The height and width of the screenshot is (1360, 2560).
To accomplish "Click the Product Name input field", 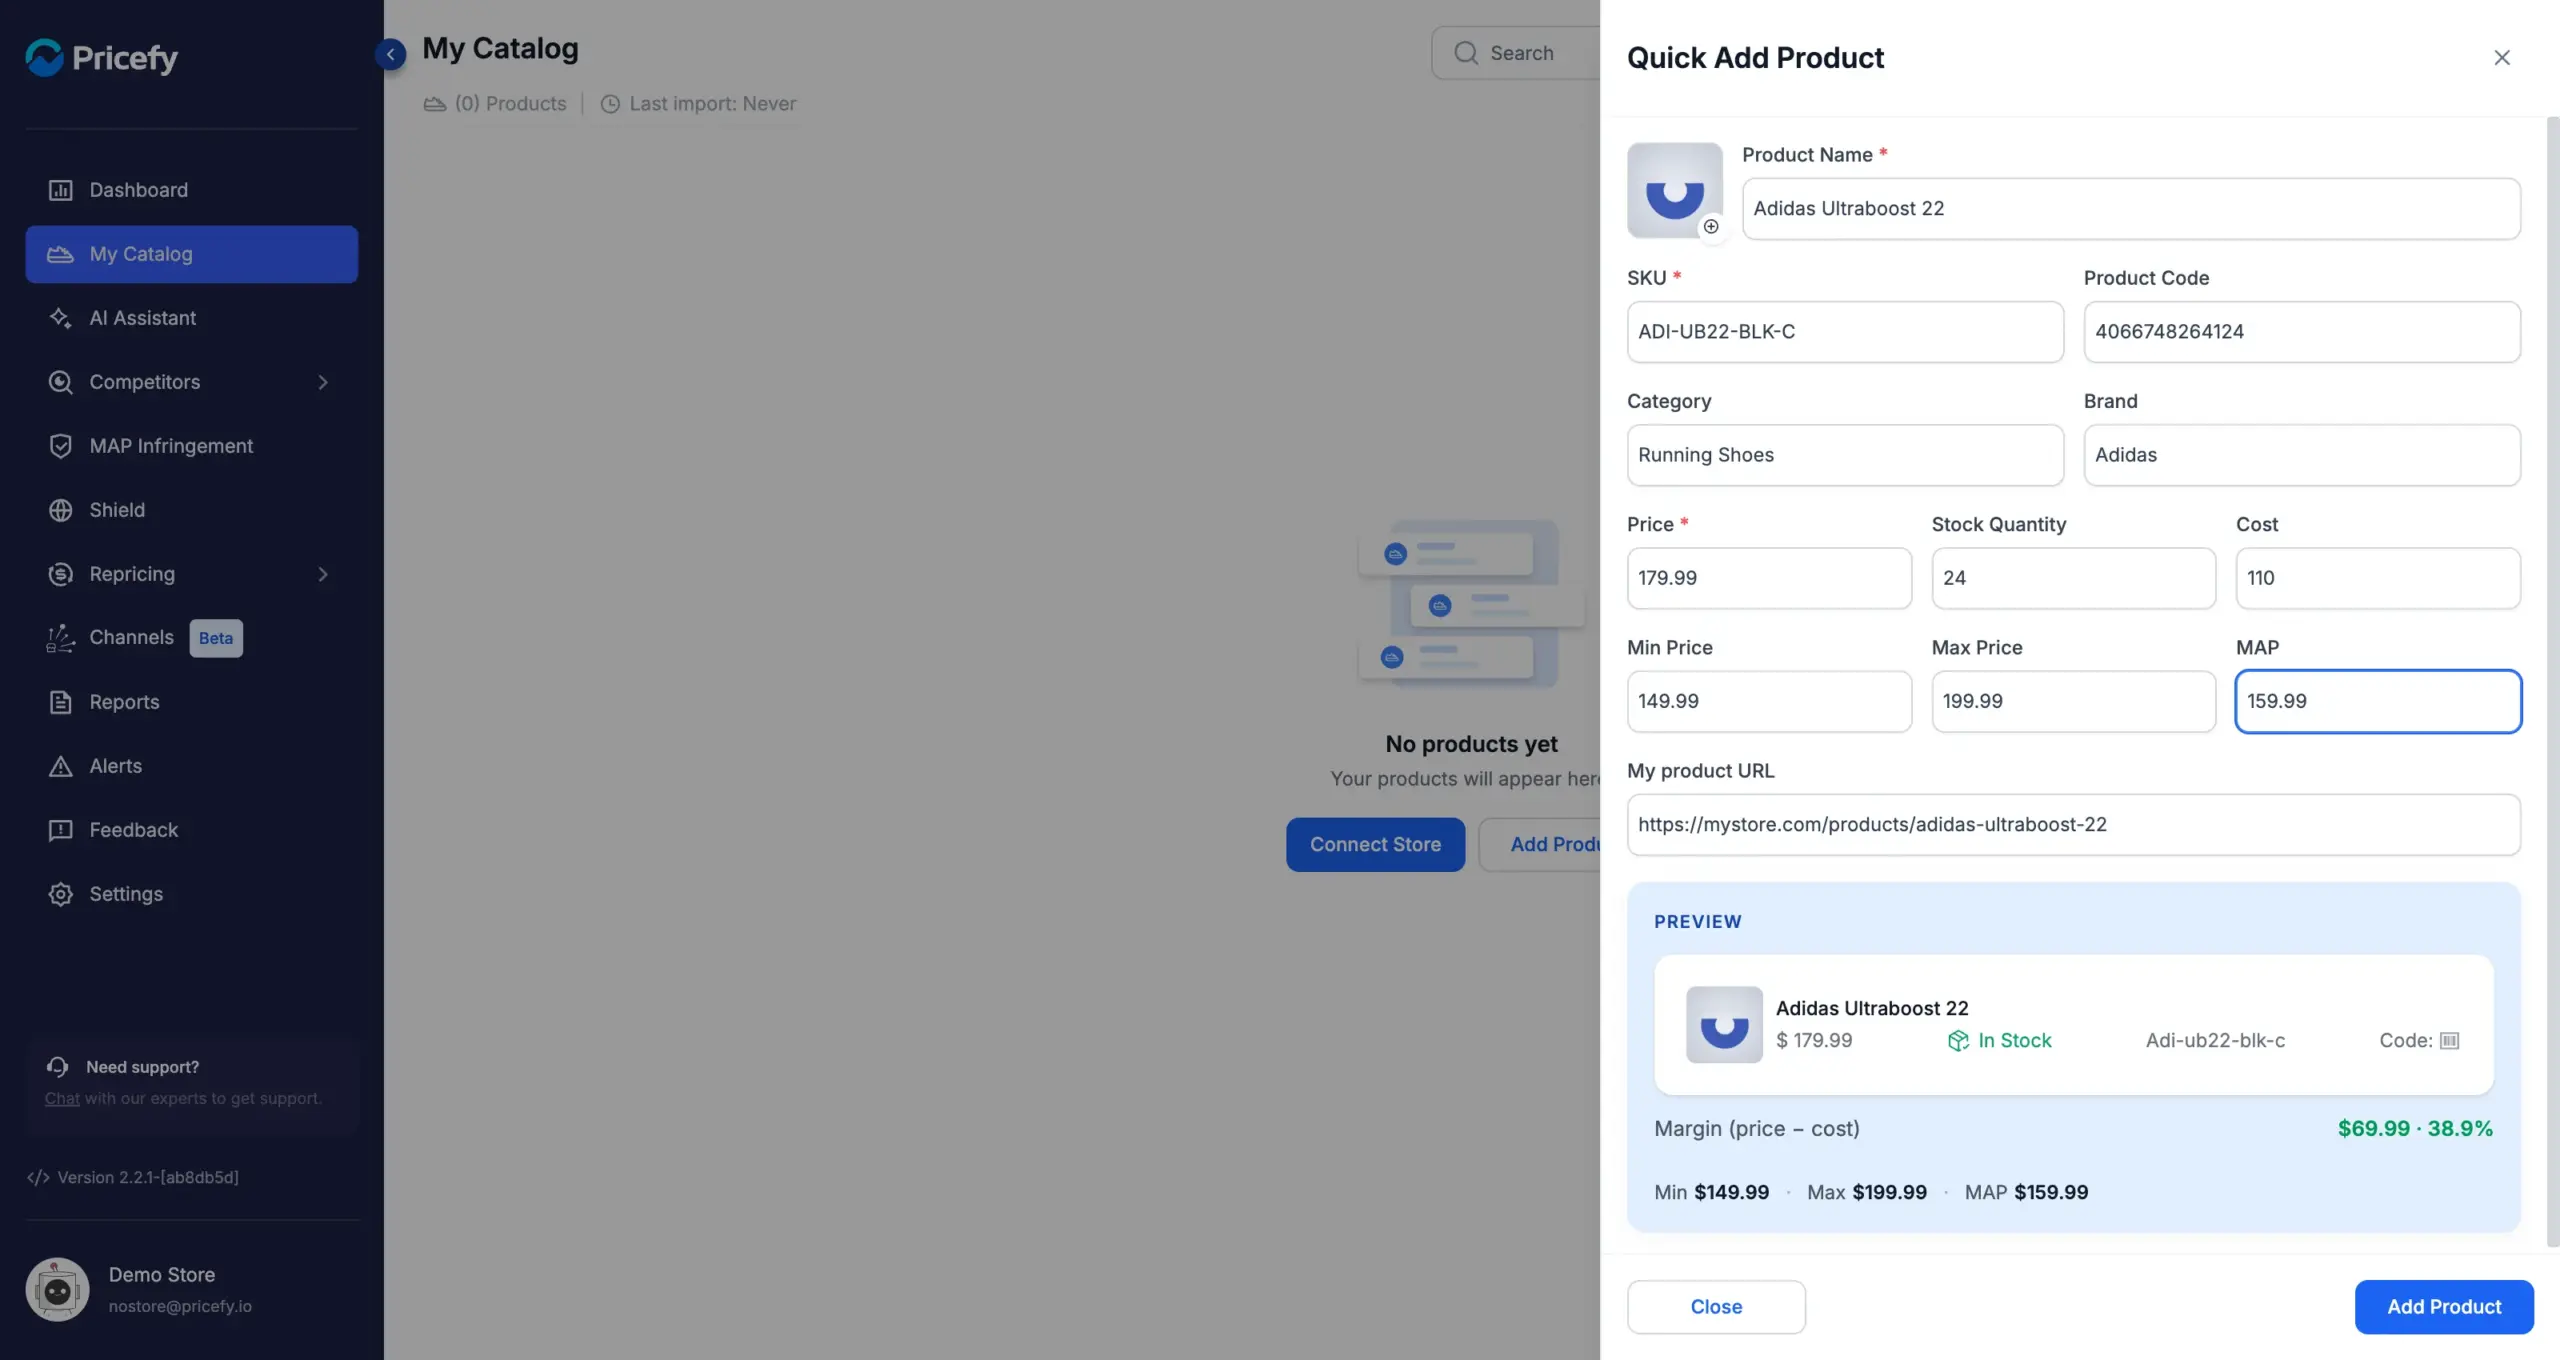I will 2131,209.
